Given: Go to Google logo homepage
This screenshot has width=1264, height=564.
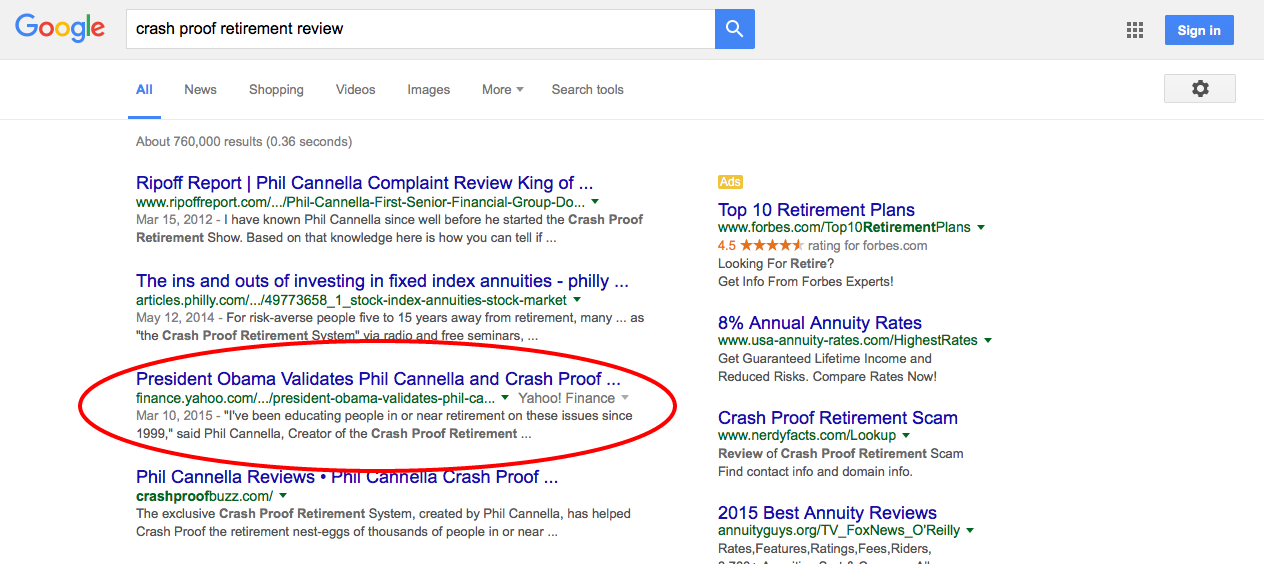Looking at the screenshot, I should 60,29.
